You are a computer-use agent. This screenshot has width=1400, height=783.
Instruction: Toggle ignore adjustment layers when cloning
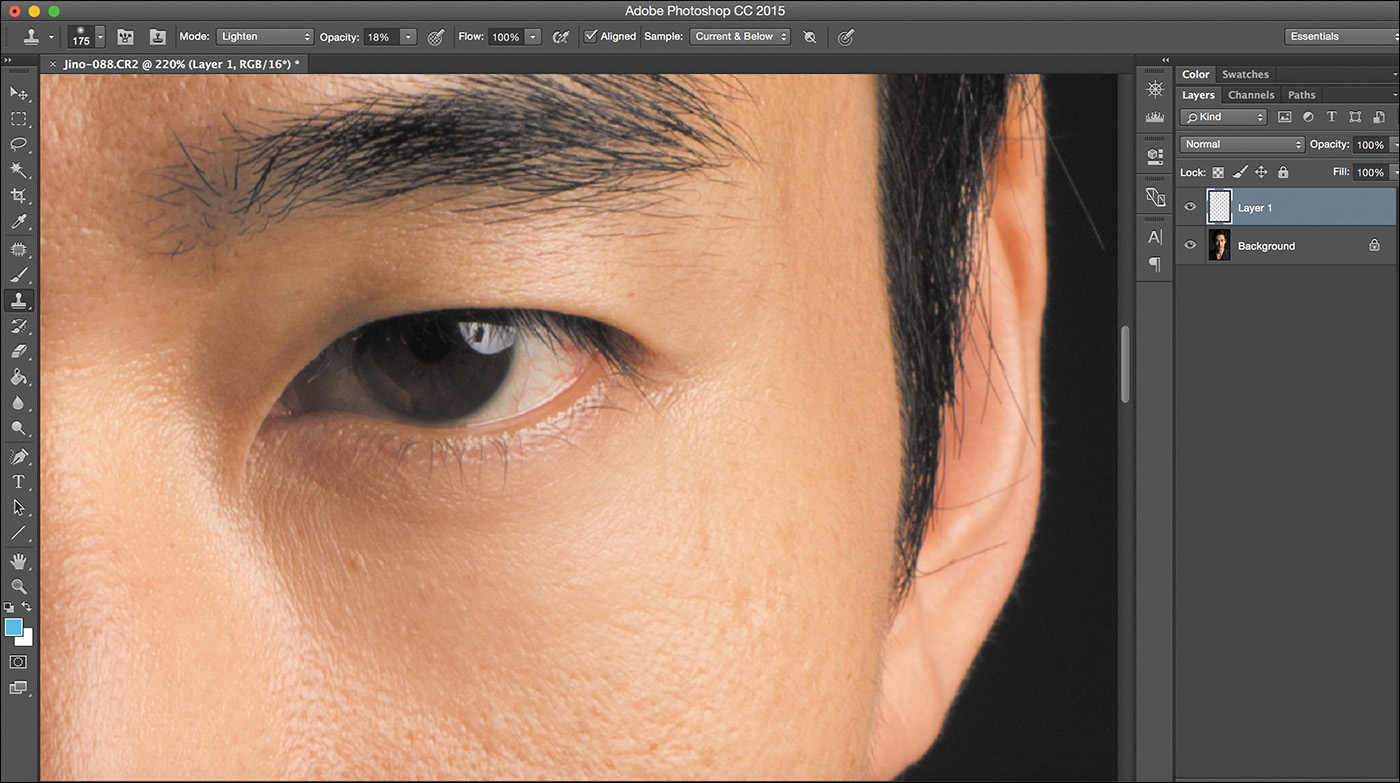[x=810, y=37]
